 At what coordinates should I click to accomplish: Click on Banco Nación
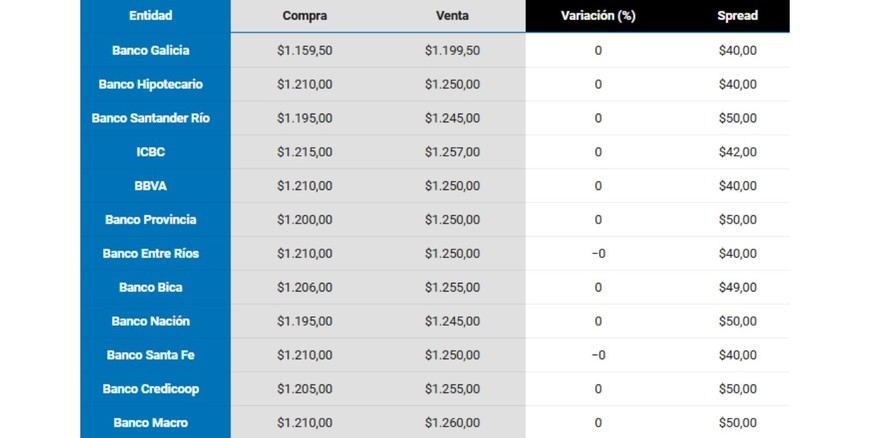151,322
